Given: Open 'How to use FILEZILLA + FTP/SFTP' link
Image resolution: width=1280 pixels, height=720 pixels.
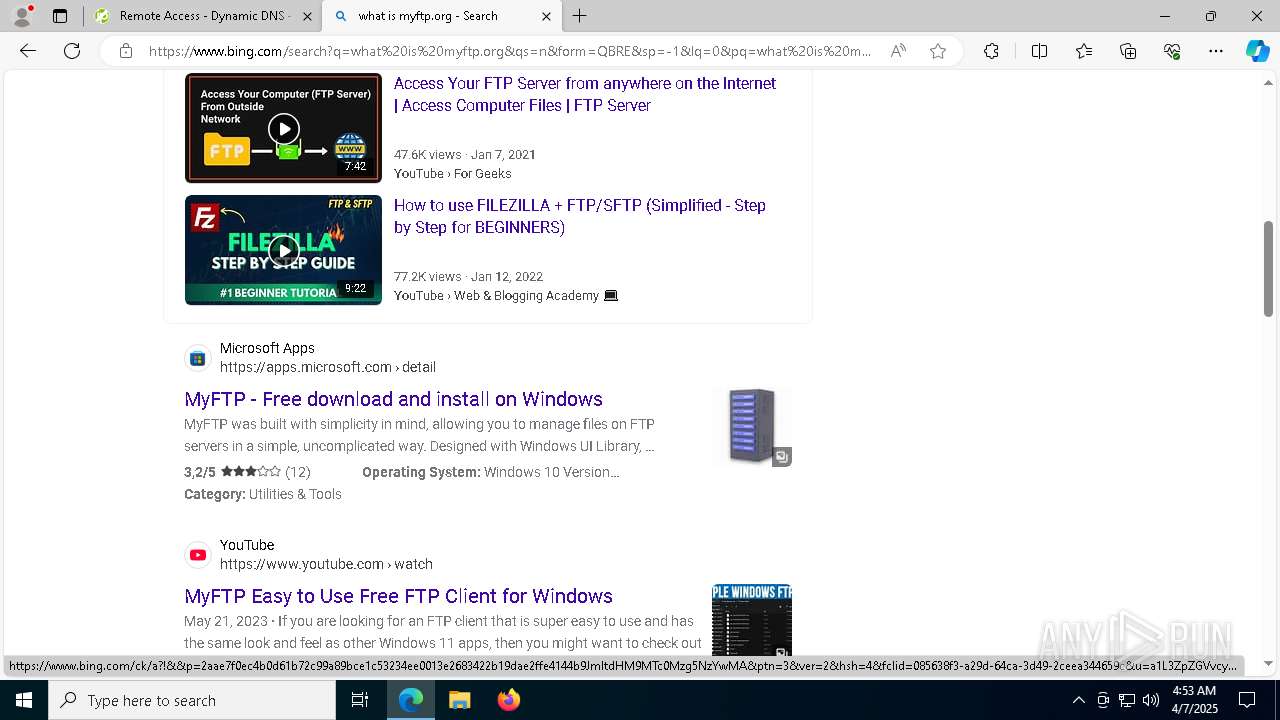Looking at the screenshot, I should coord(580,216).
